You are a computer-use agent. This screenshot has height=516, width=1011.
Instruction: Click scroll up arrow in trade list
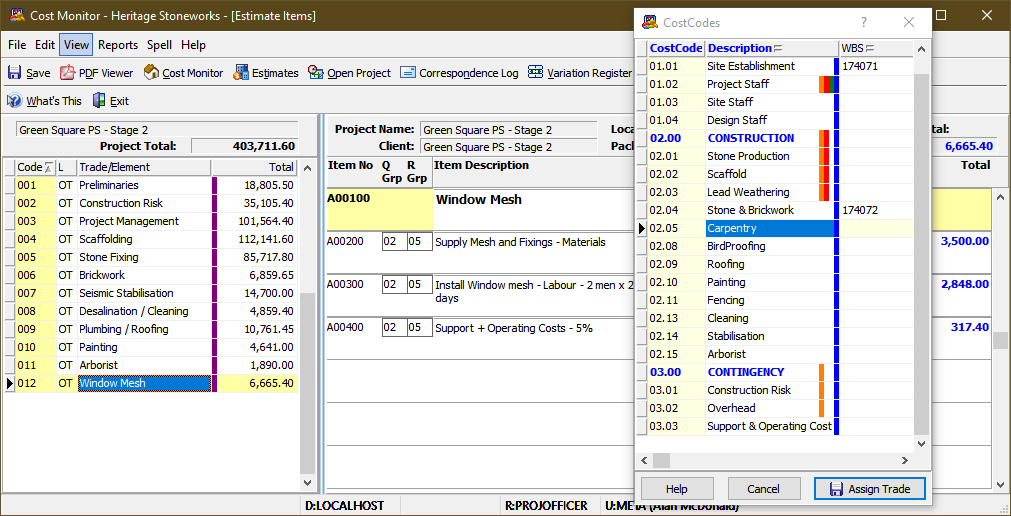[x=307, y=168]
